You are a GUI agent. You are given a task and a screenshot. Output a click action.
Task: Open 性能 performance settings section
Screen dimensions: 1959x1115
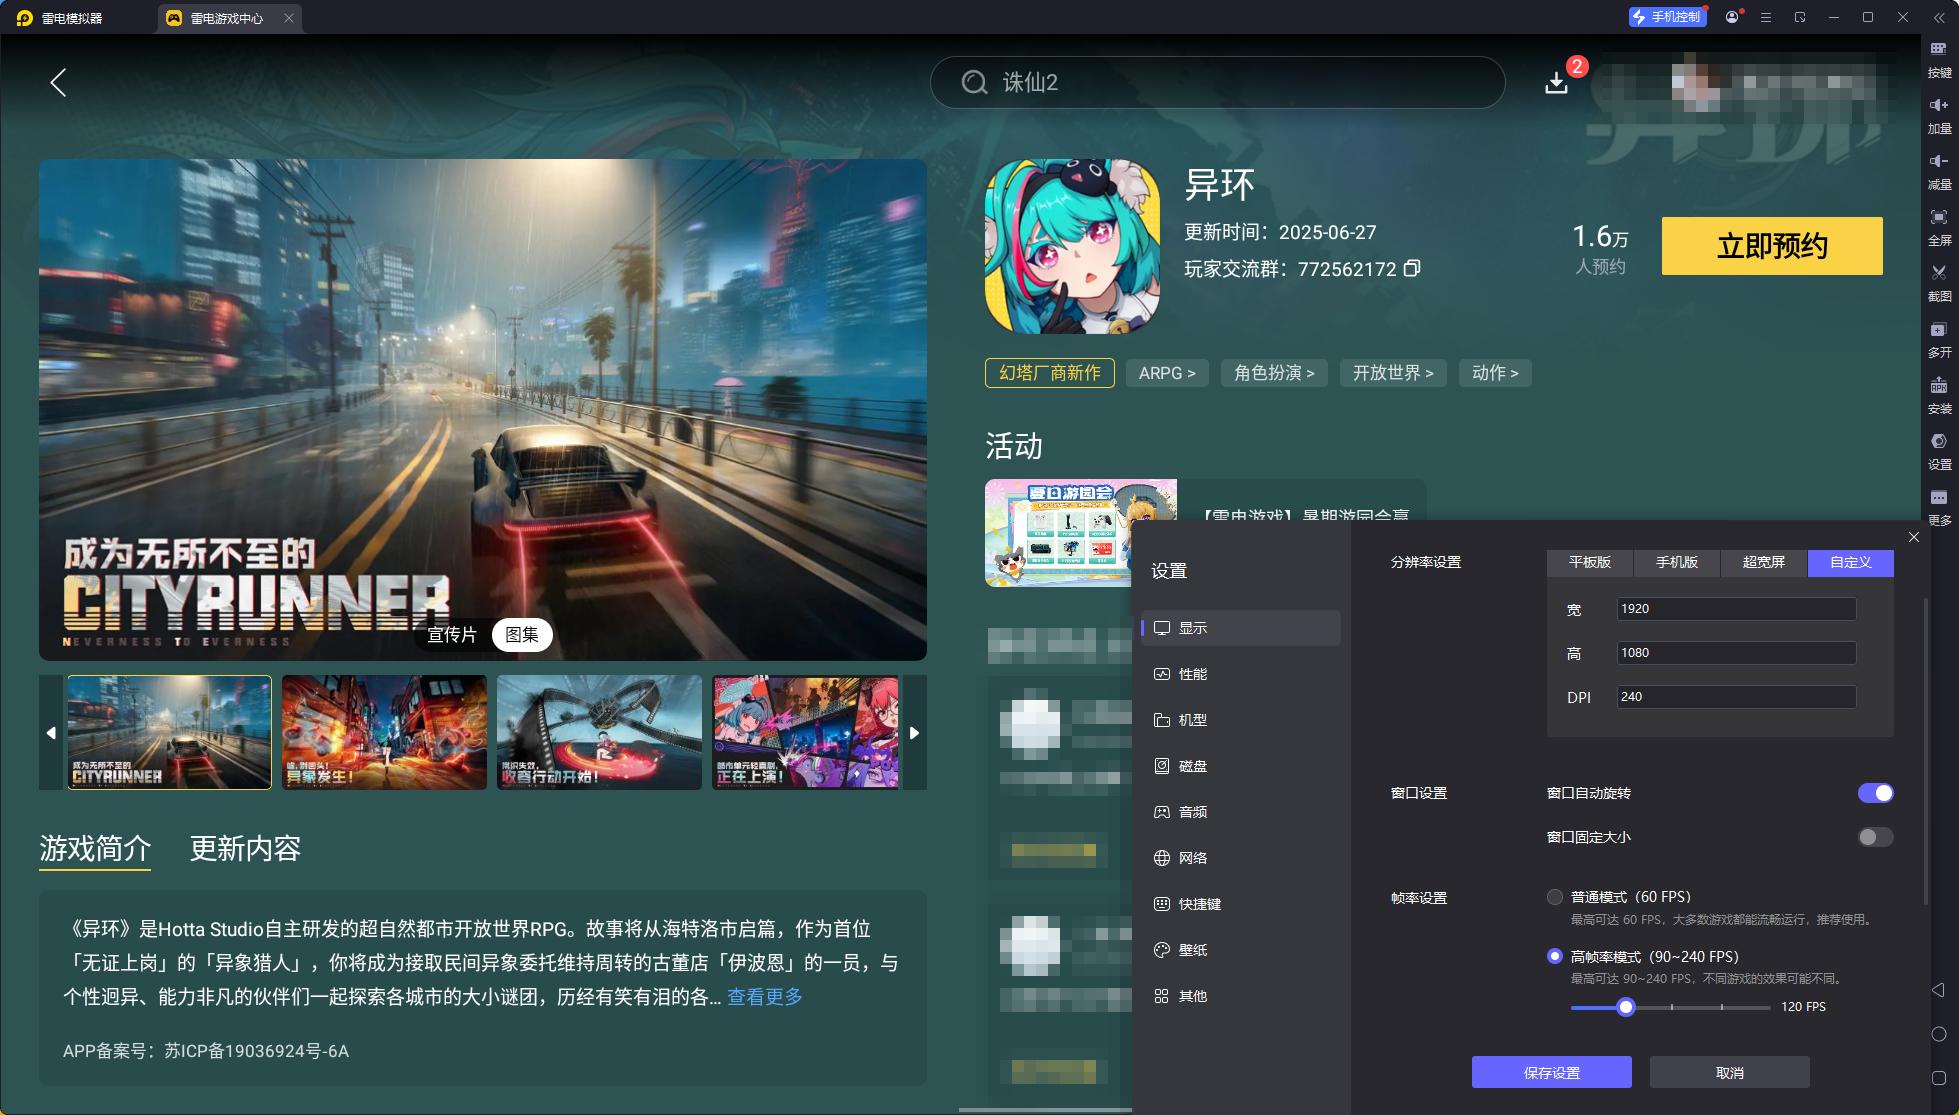[1240, 674]
